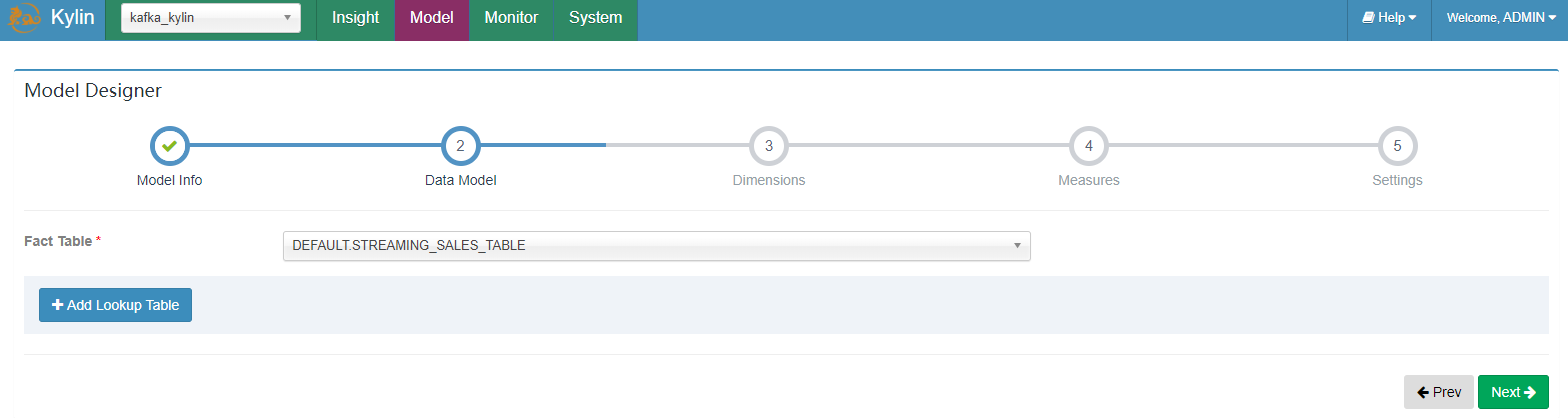Open the Welcome, ADMIN user menu

click(x=1502, y=18)
